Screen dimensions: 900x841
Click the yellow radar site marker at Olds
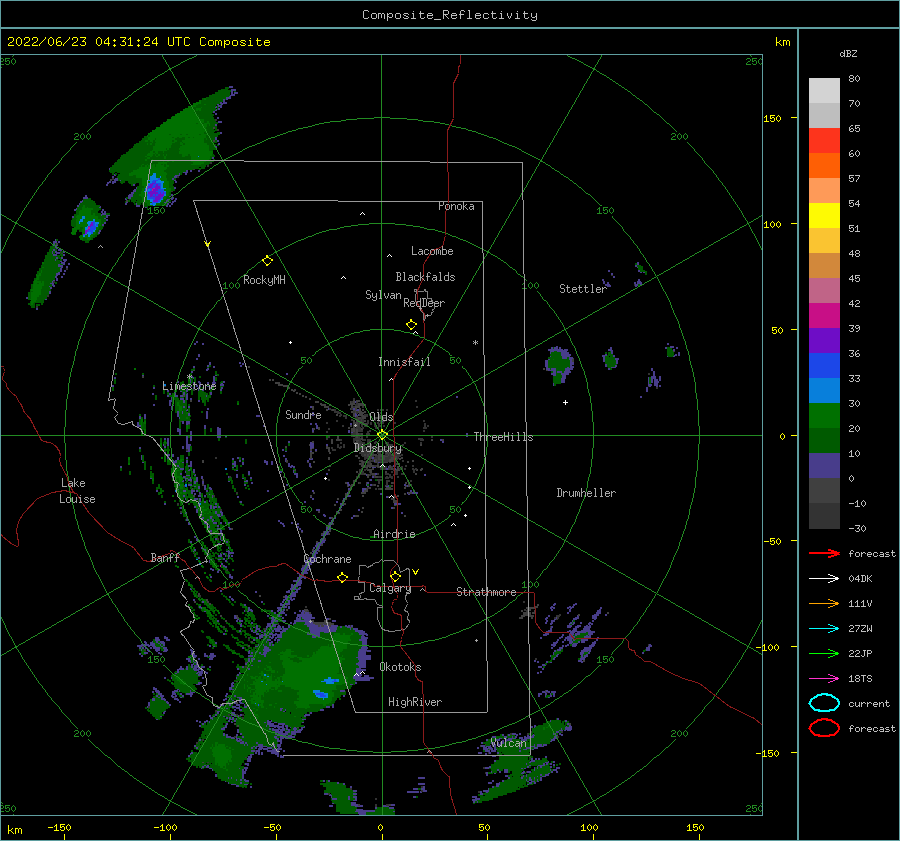(382, 435)
